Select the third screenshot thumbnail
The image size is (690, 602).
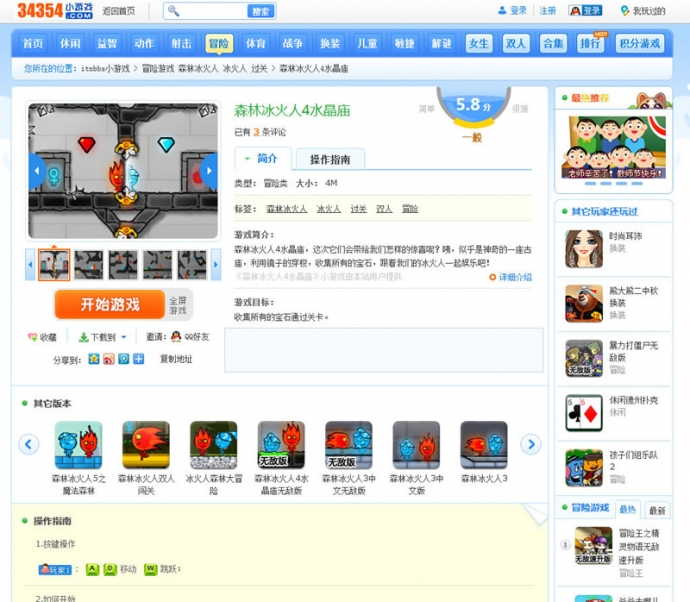click(x=123, y=264)
